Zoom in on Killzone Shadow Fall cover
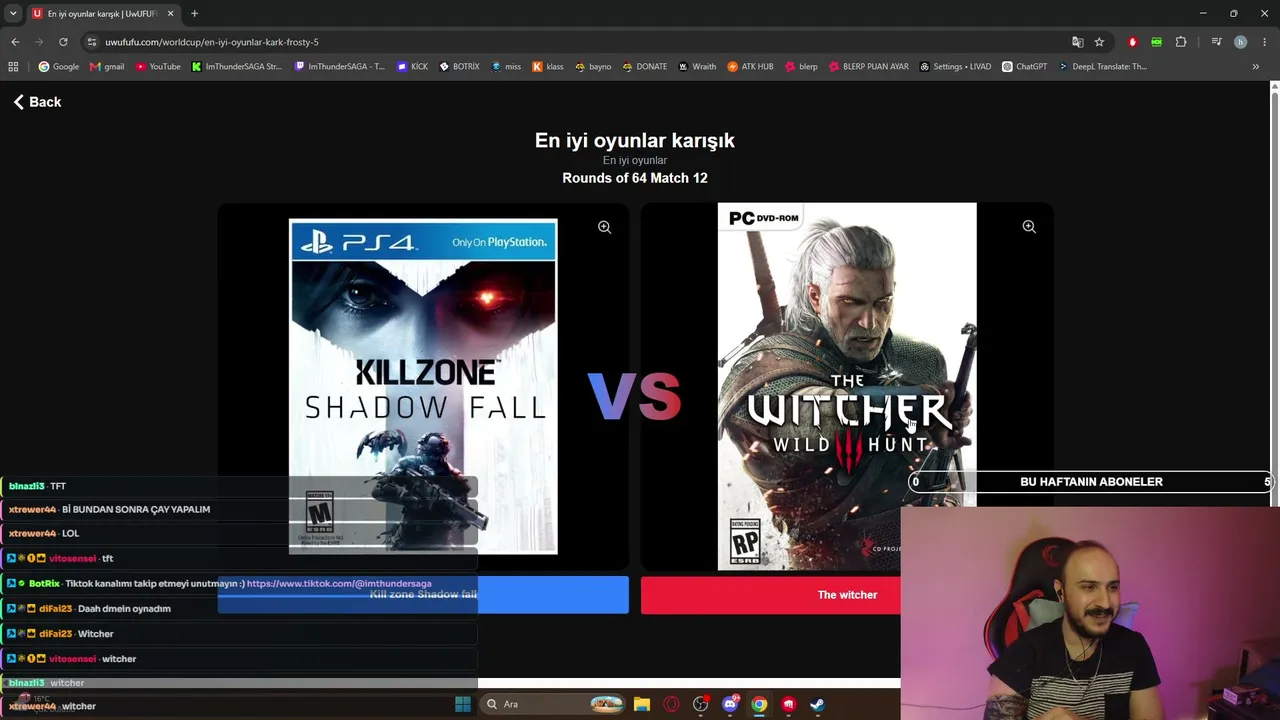The image size is (1280, 720). 604,227
